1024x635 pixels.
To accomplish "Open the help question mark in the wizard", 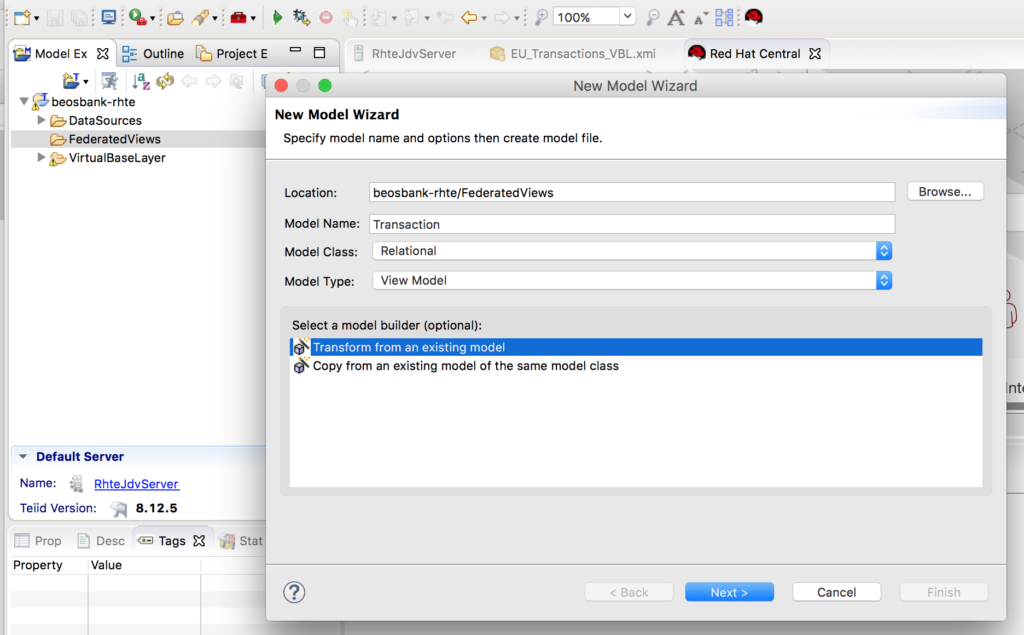I will tap(294, 592).
